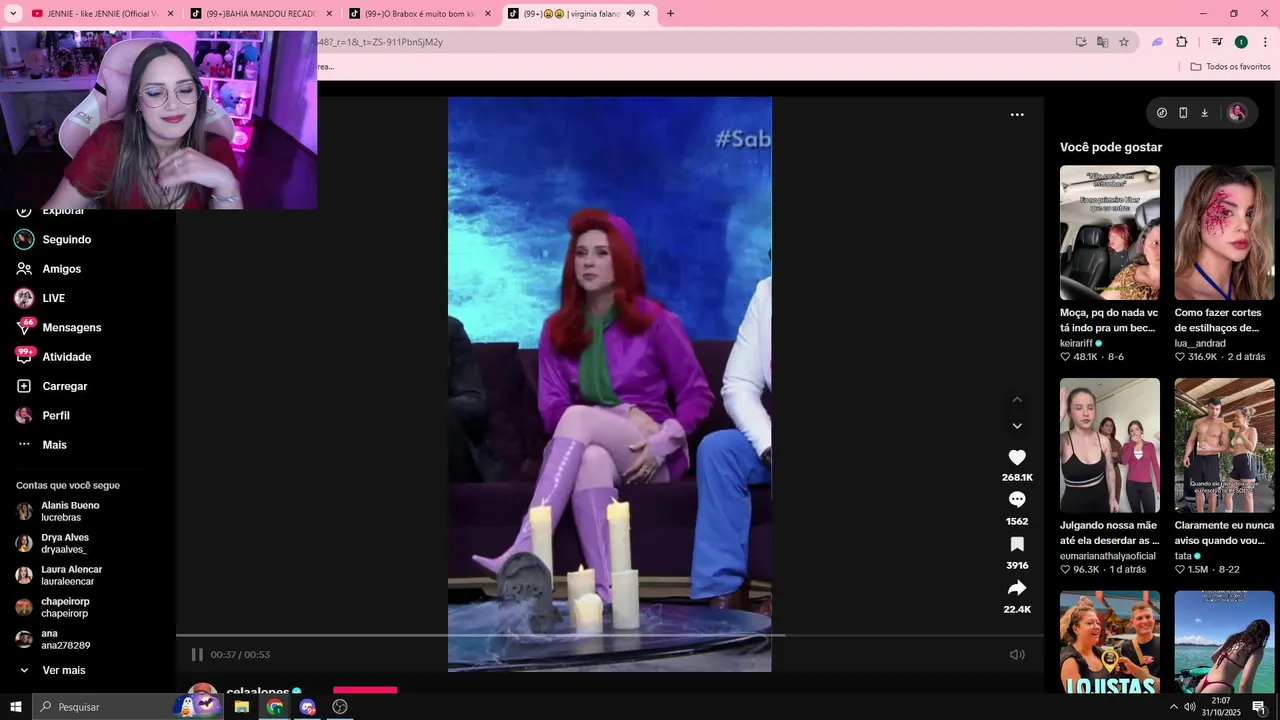Go to the previous video up arrow
Image resolution: width=1280 pixels, height=720 pixels.
tap(1017, 399)
